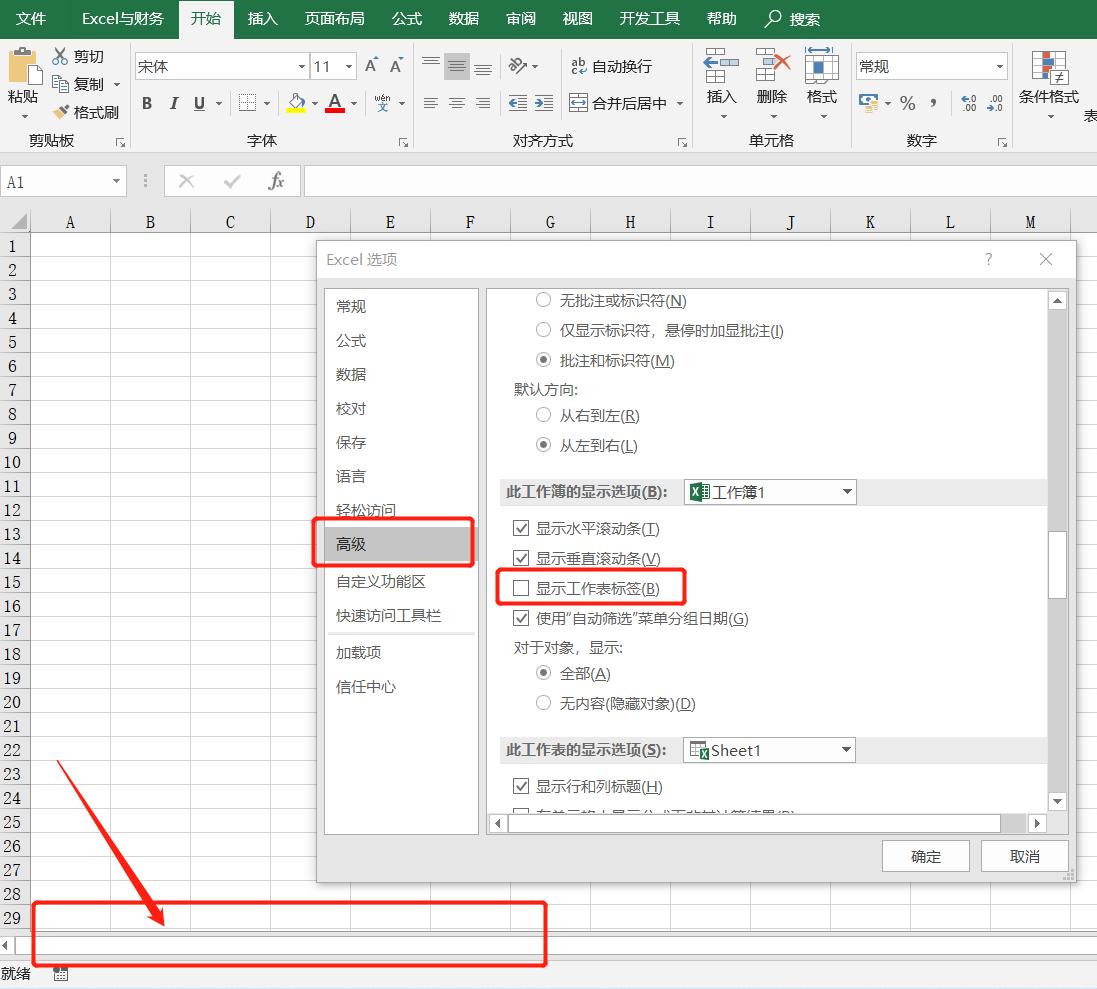Enable the 显示工作表标签 checkbox

(521, 588)
